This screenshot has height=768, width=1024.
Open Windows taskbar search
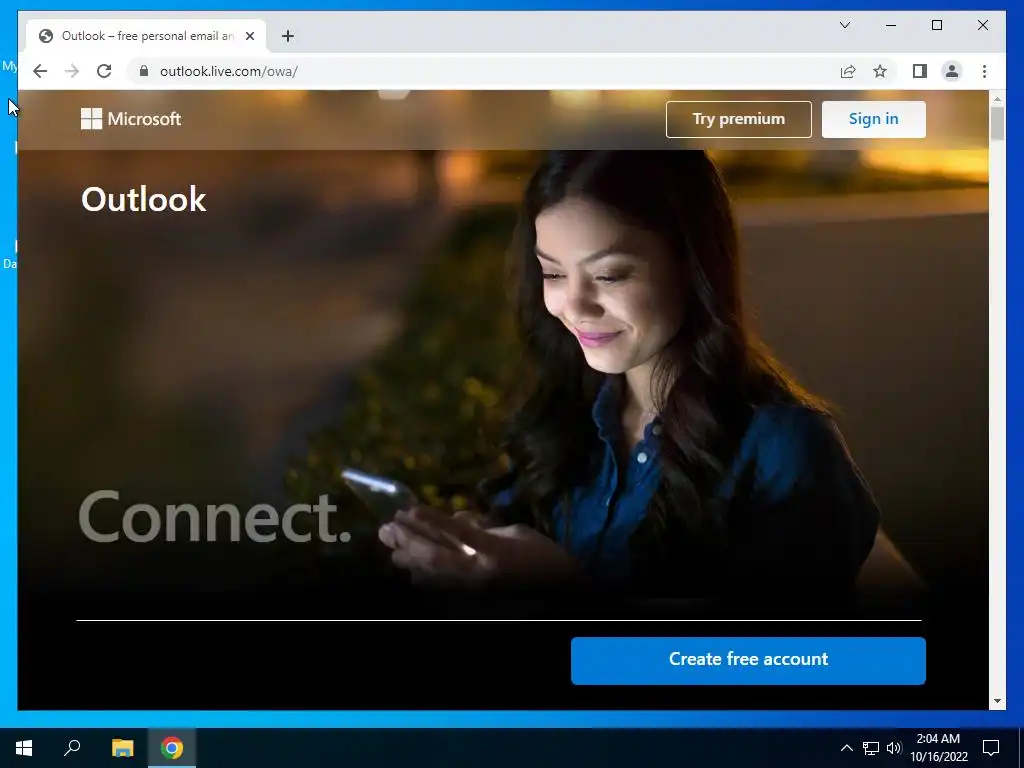coord(72,748)
